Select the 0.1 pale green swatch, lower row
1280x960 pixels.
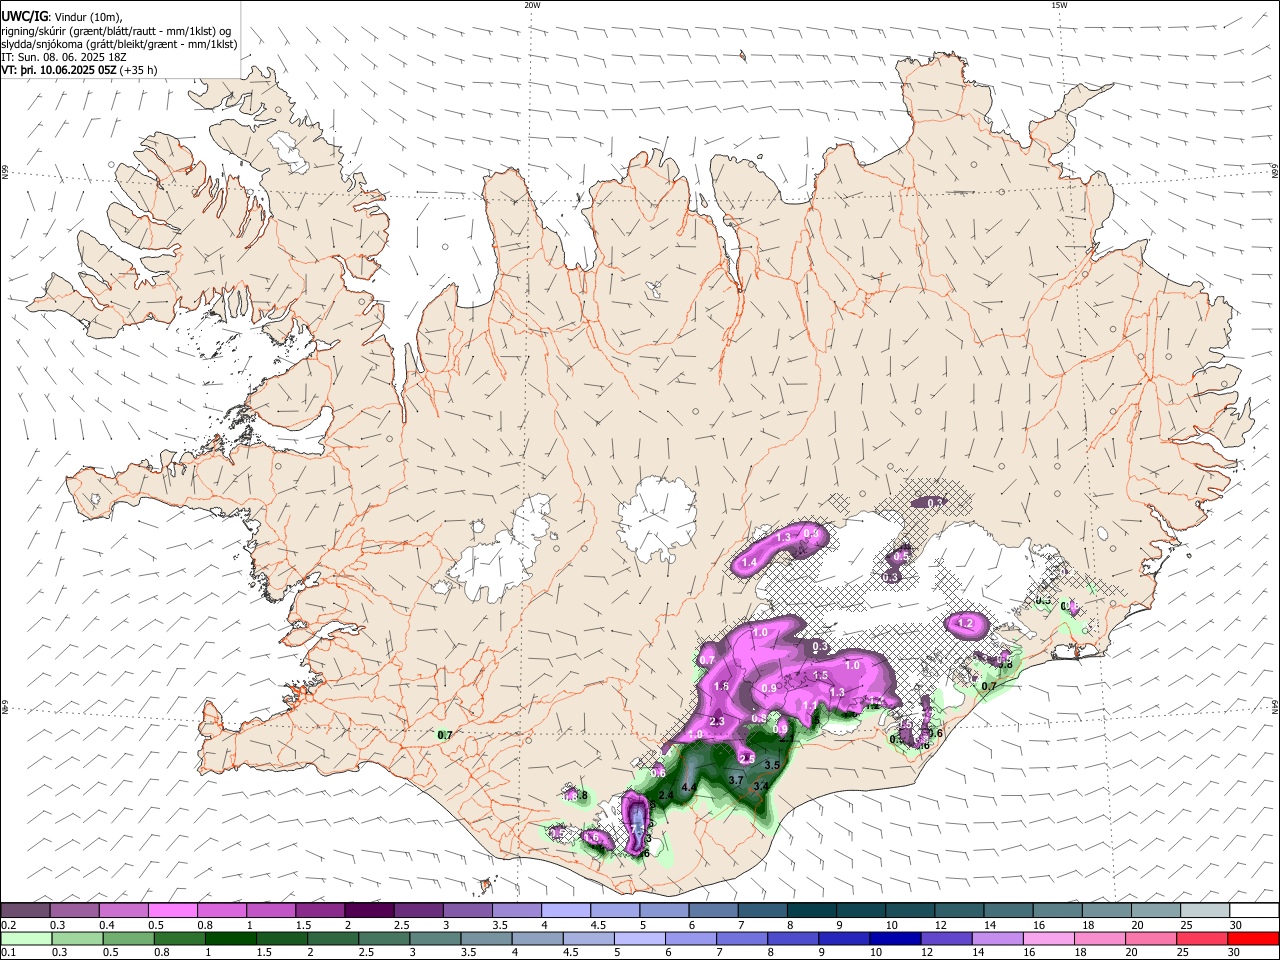(26, 938)
